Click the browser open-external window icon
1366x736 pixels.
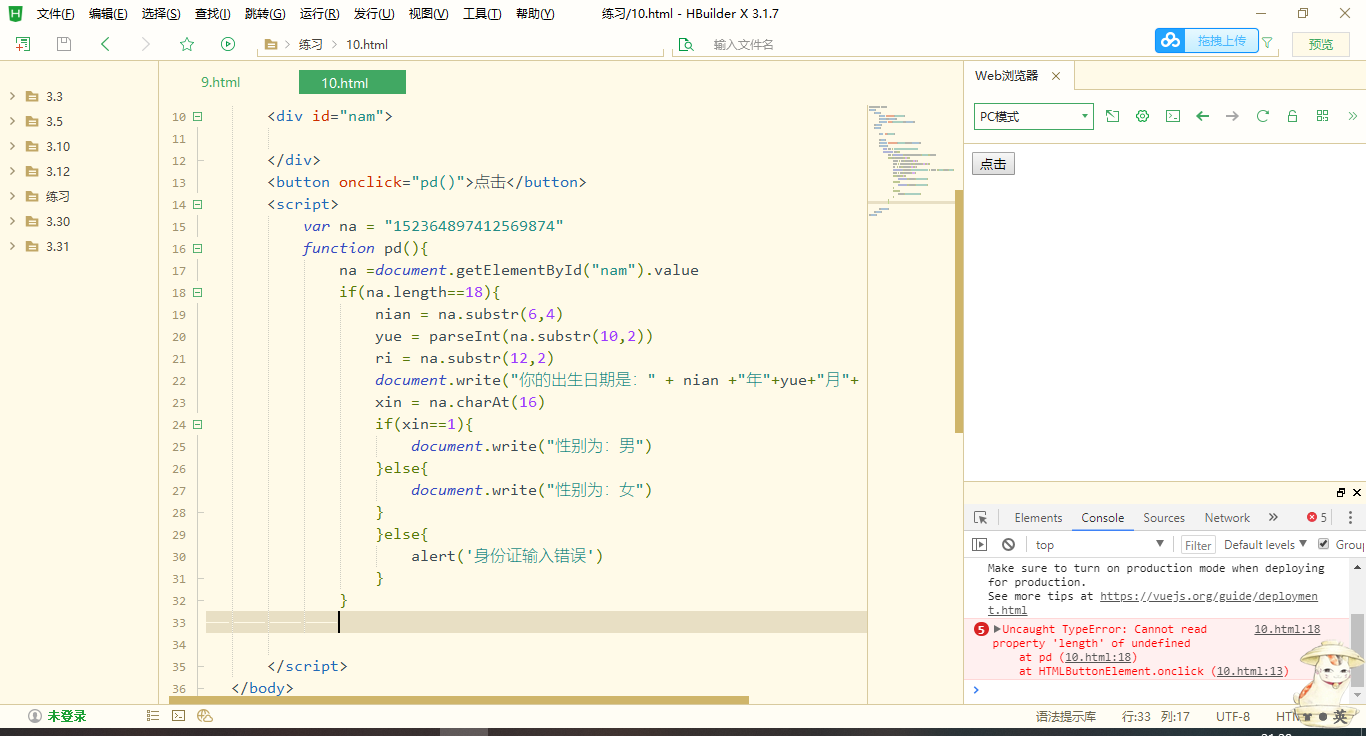click(x=1113, y=116)
